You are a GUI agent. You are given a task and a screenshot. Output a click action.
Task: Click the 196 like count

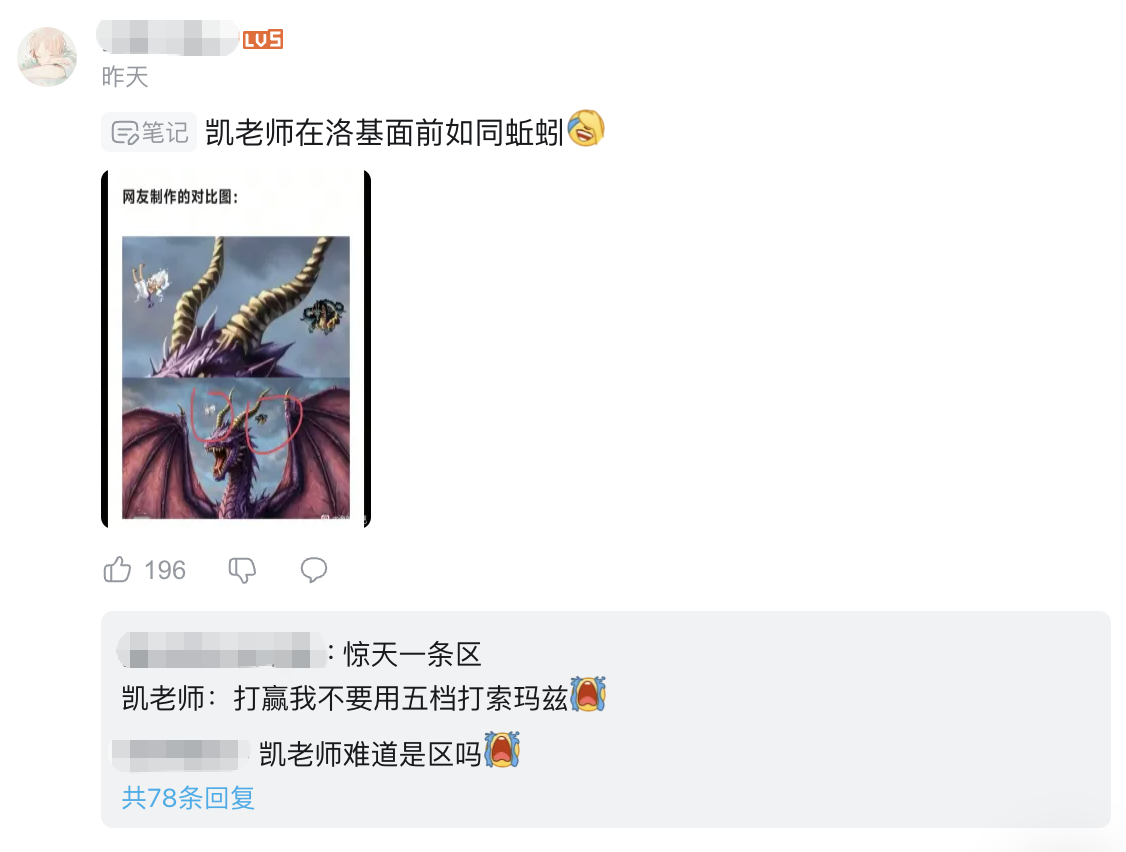pyautogui.click(x=165, y=570)
